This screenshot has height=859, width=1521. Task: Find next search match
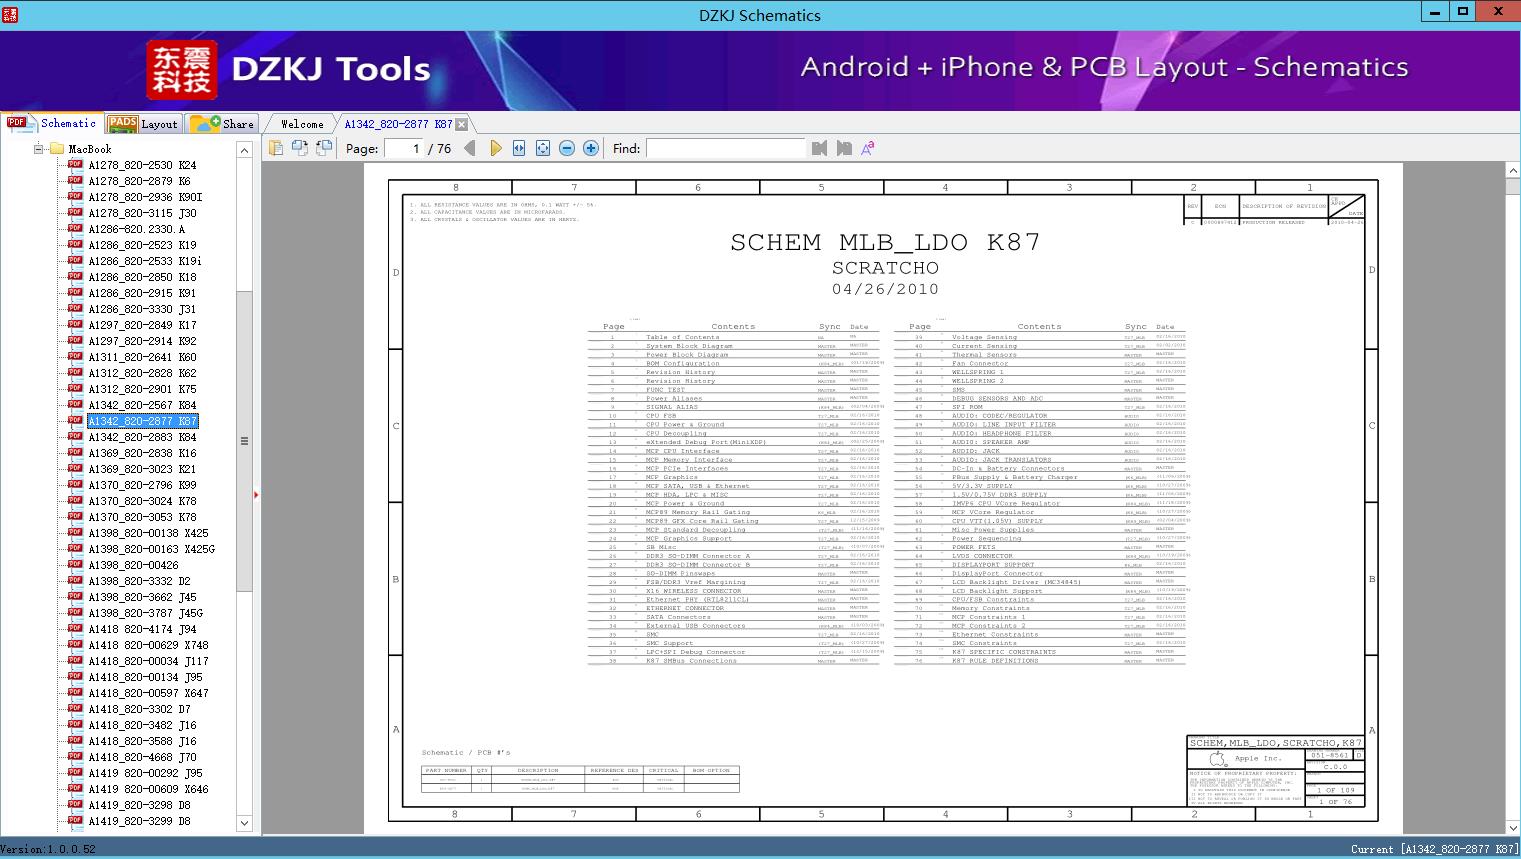click(x=844, y=148)
